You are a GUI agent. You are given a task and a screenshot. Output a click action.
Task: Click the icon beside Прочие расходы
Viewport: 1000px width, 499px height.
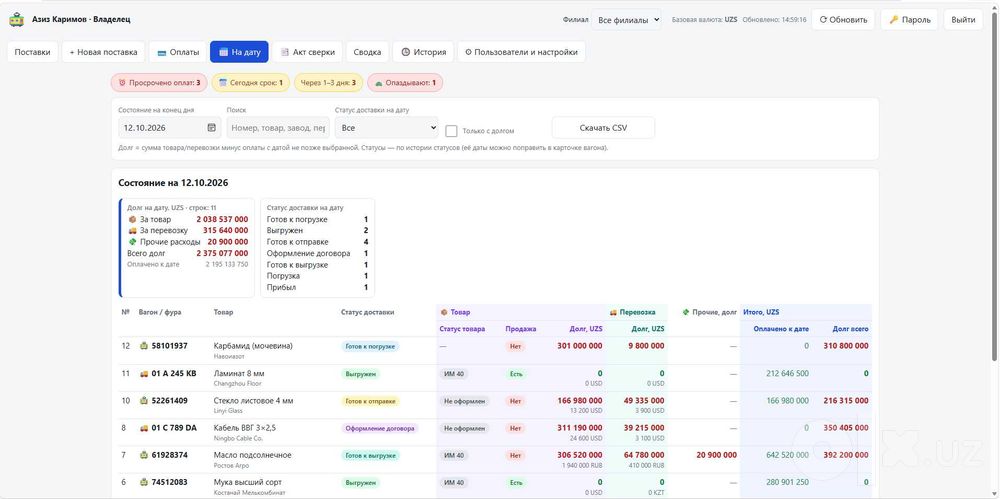[133, 242]
